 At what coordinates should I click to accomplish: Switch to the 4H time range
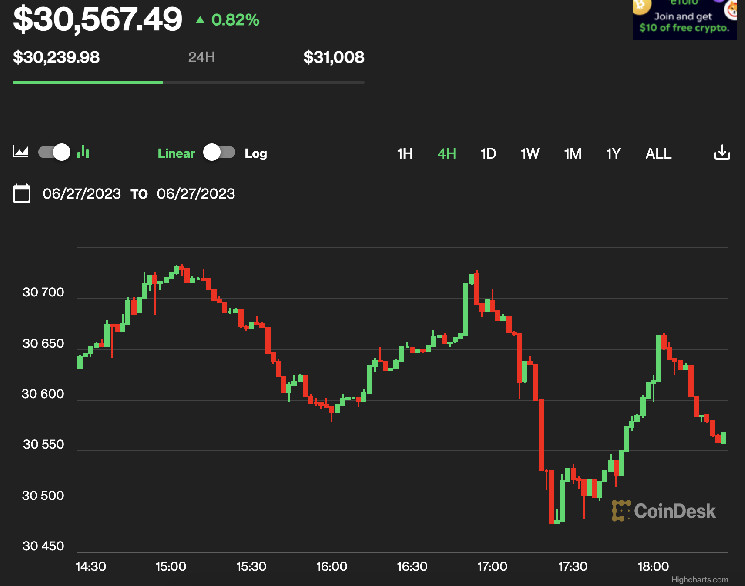coord(447,154)
